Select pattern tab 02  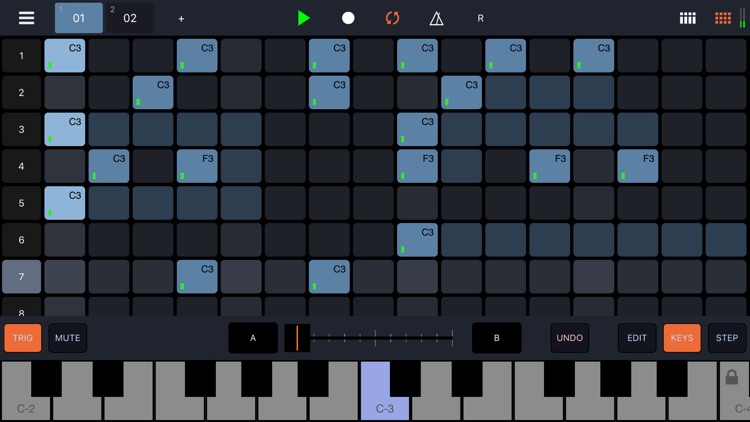pyautogui.click(x=130, y=18)
